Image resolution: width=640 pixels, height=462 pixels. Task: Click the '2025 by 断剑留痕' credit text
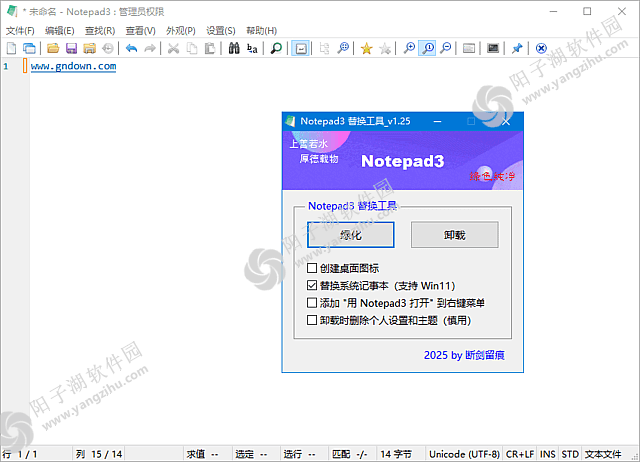pyautogui.click(x=464, y=355)
